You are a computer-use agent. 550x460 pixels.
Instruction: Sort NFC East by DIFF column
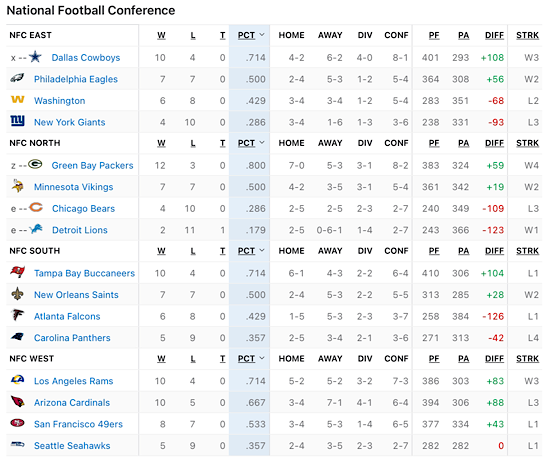(x=495, y=35)
